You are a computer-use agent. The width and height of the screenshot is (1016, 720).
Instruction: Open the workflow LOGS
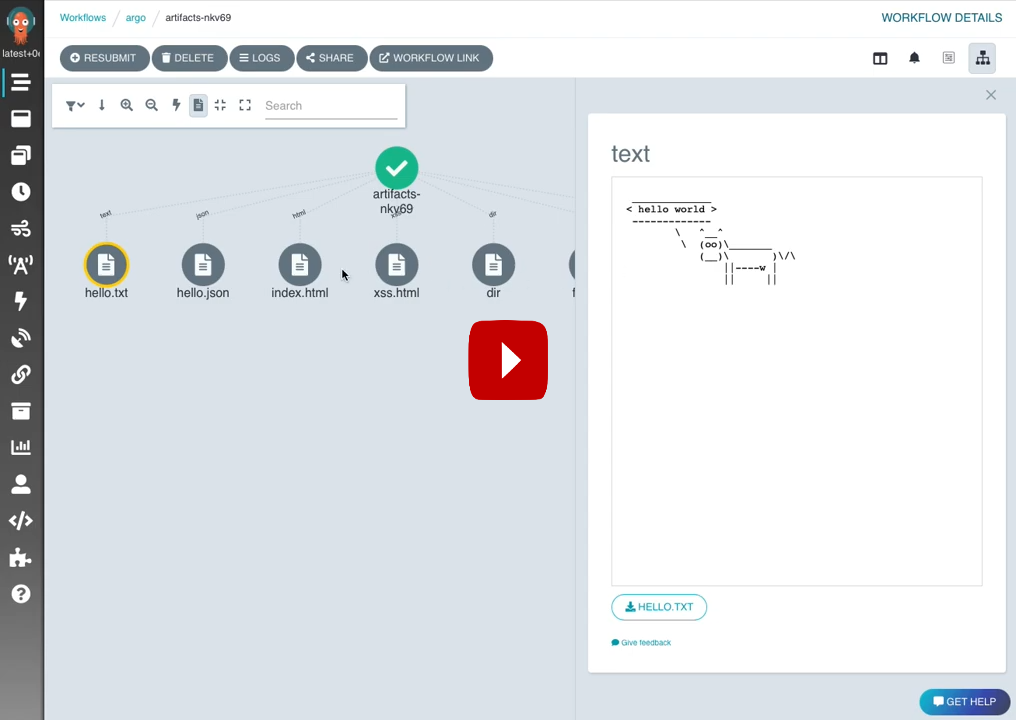(x=261, y=58)
